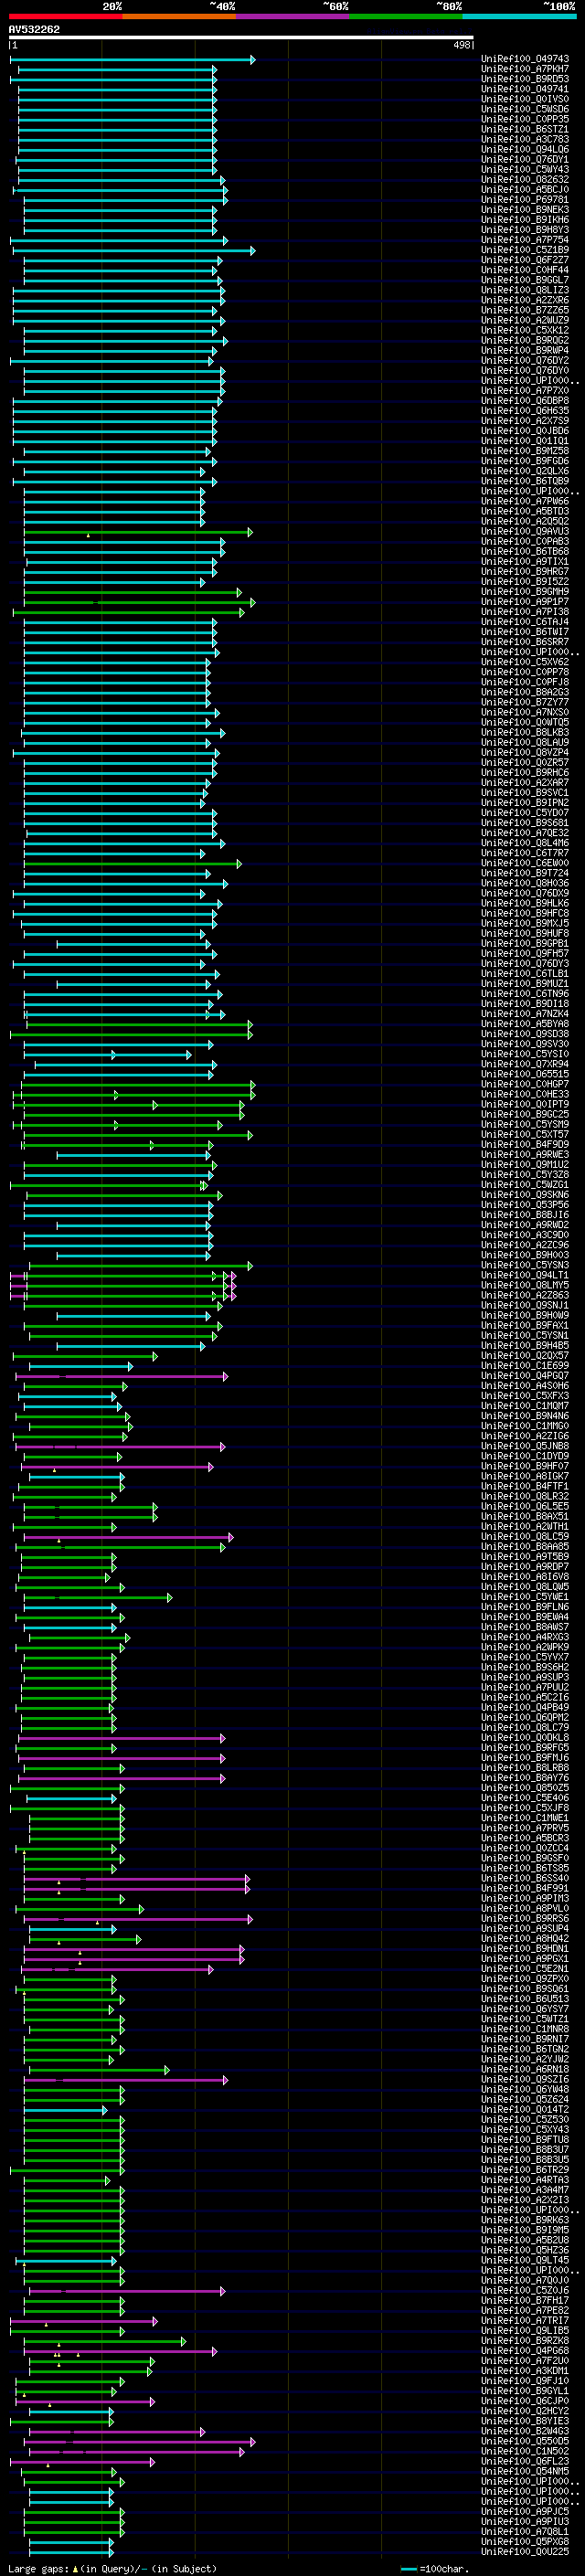Select label UniRef100_B4F9D9
Viewport: 585px width, 2576px height.
[525, 1145]
